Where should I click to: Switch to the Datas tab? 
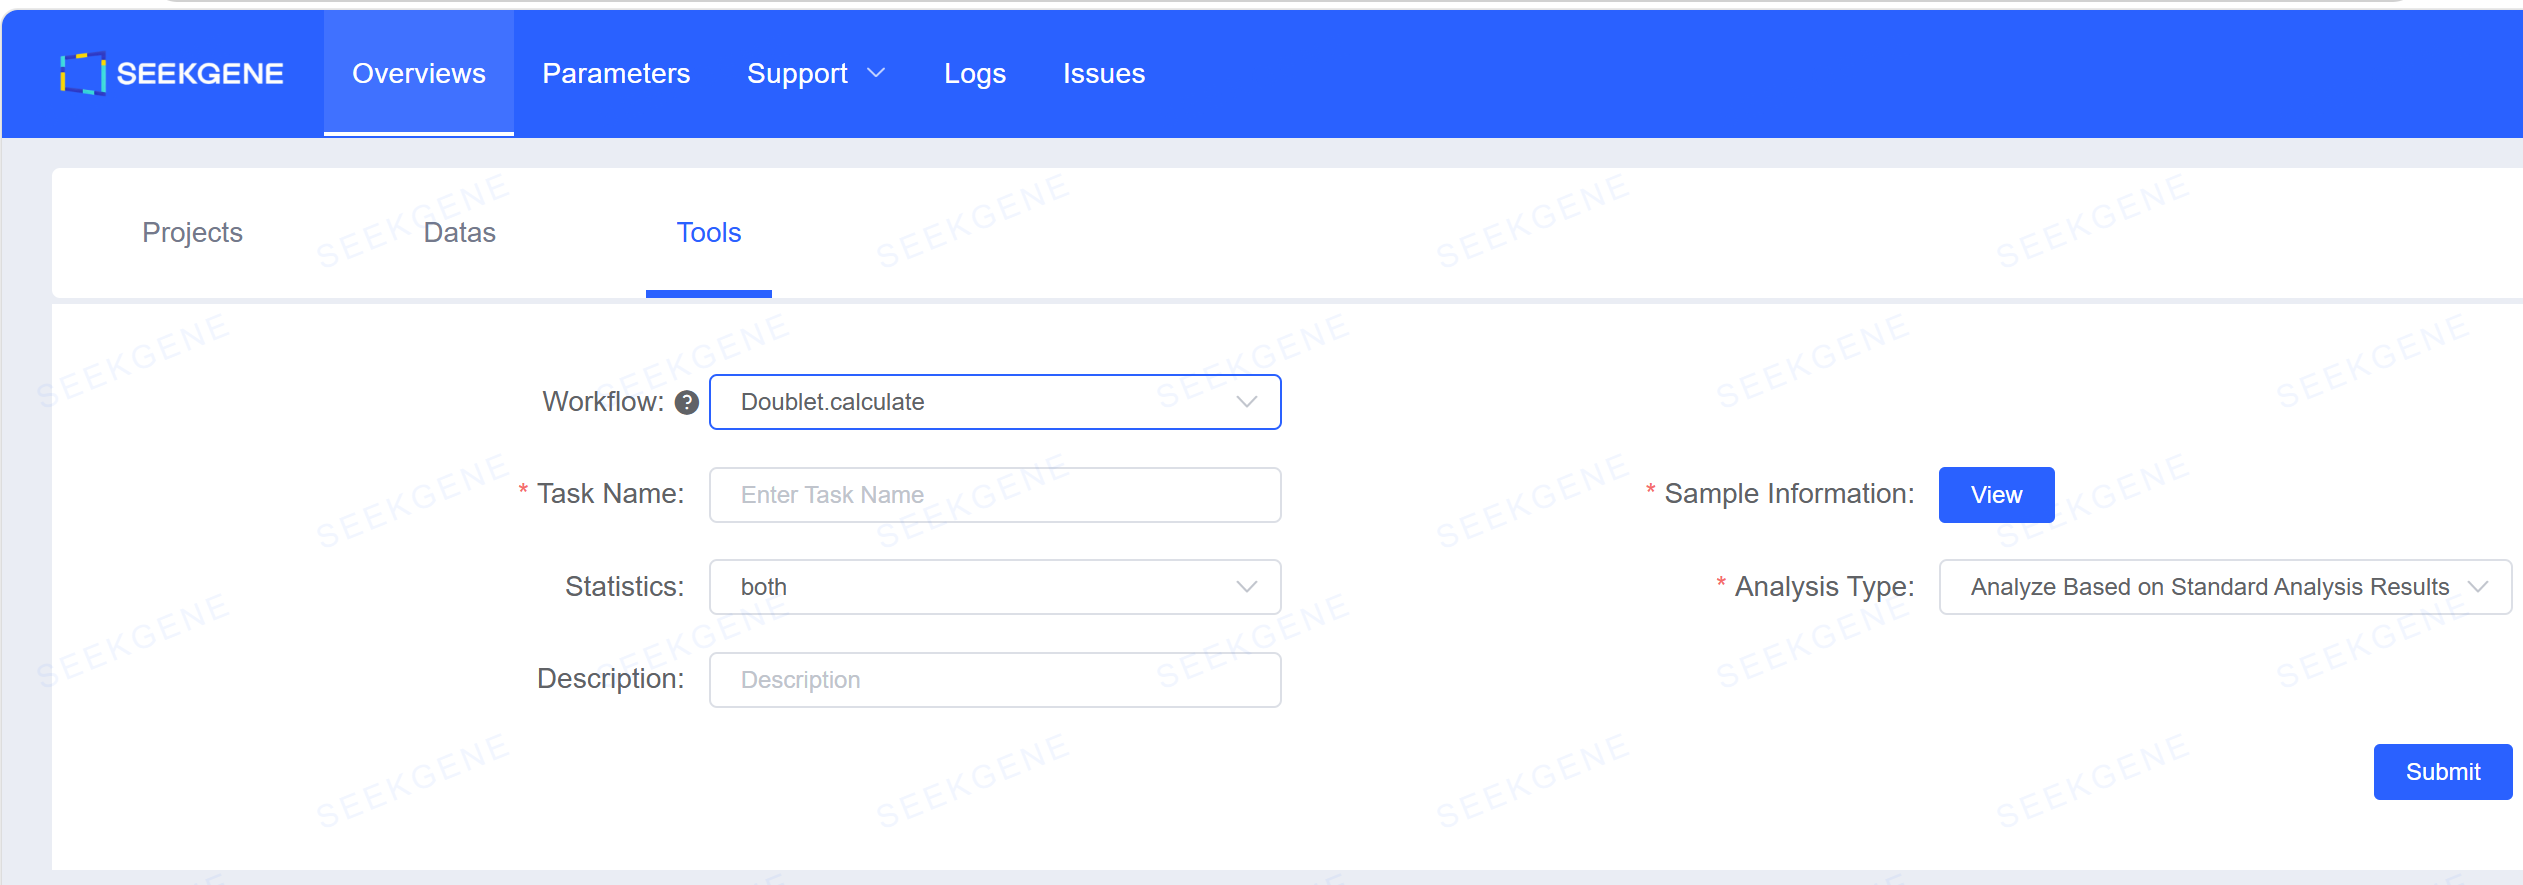(x=460, y=232)
